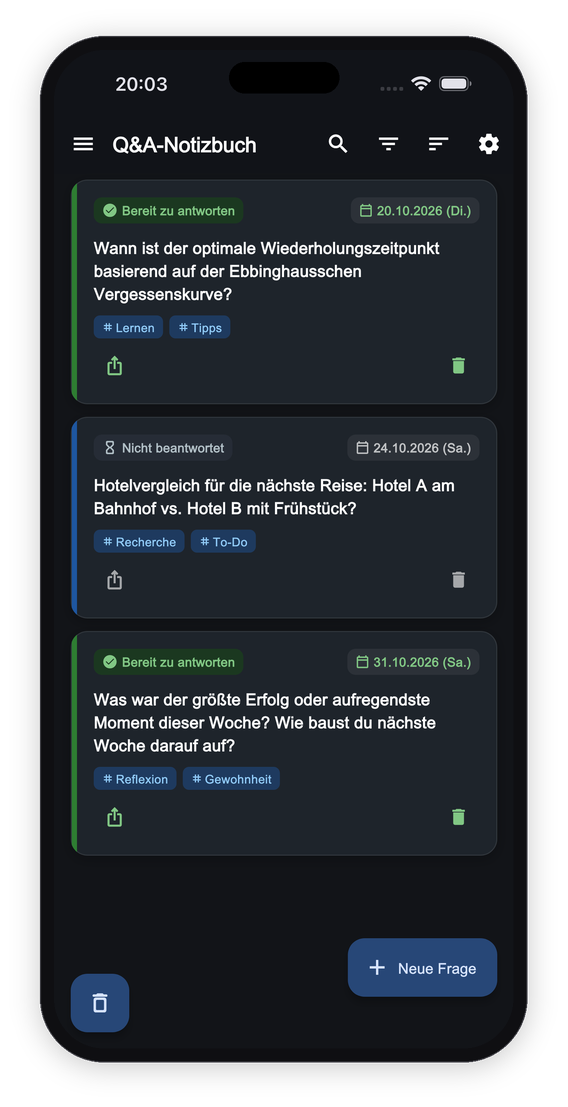The image size is (568, 1107).
Task: Delete the Hotelvergleich question
Action: (x=459, y=580)
